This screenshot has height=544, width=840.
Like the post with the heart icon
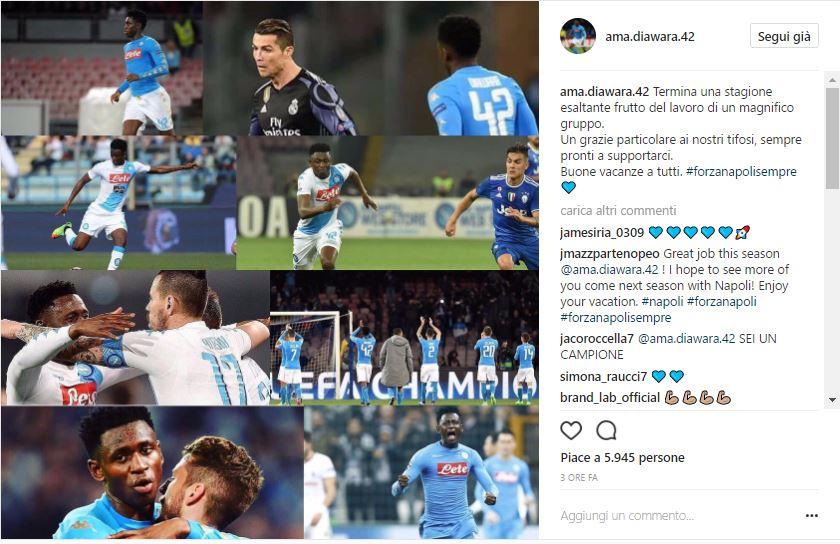point(571,430)
